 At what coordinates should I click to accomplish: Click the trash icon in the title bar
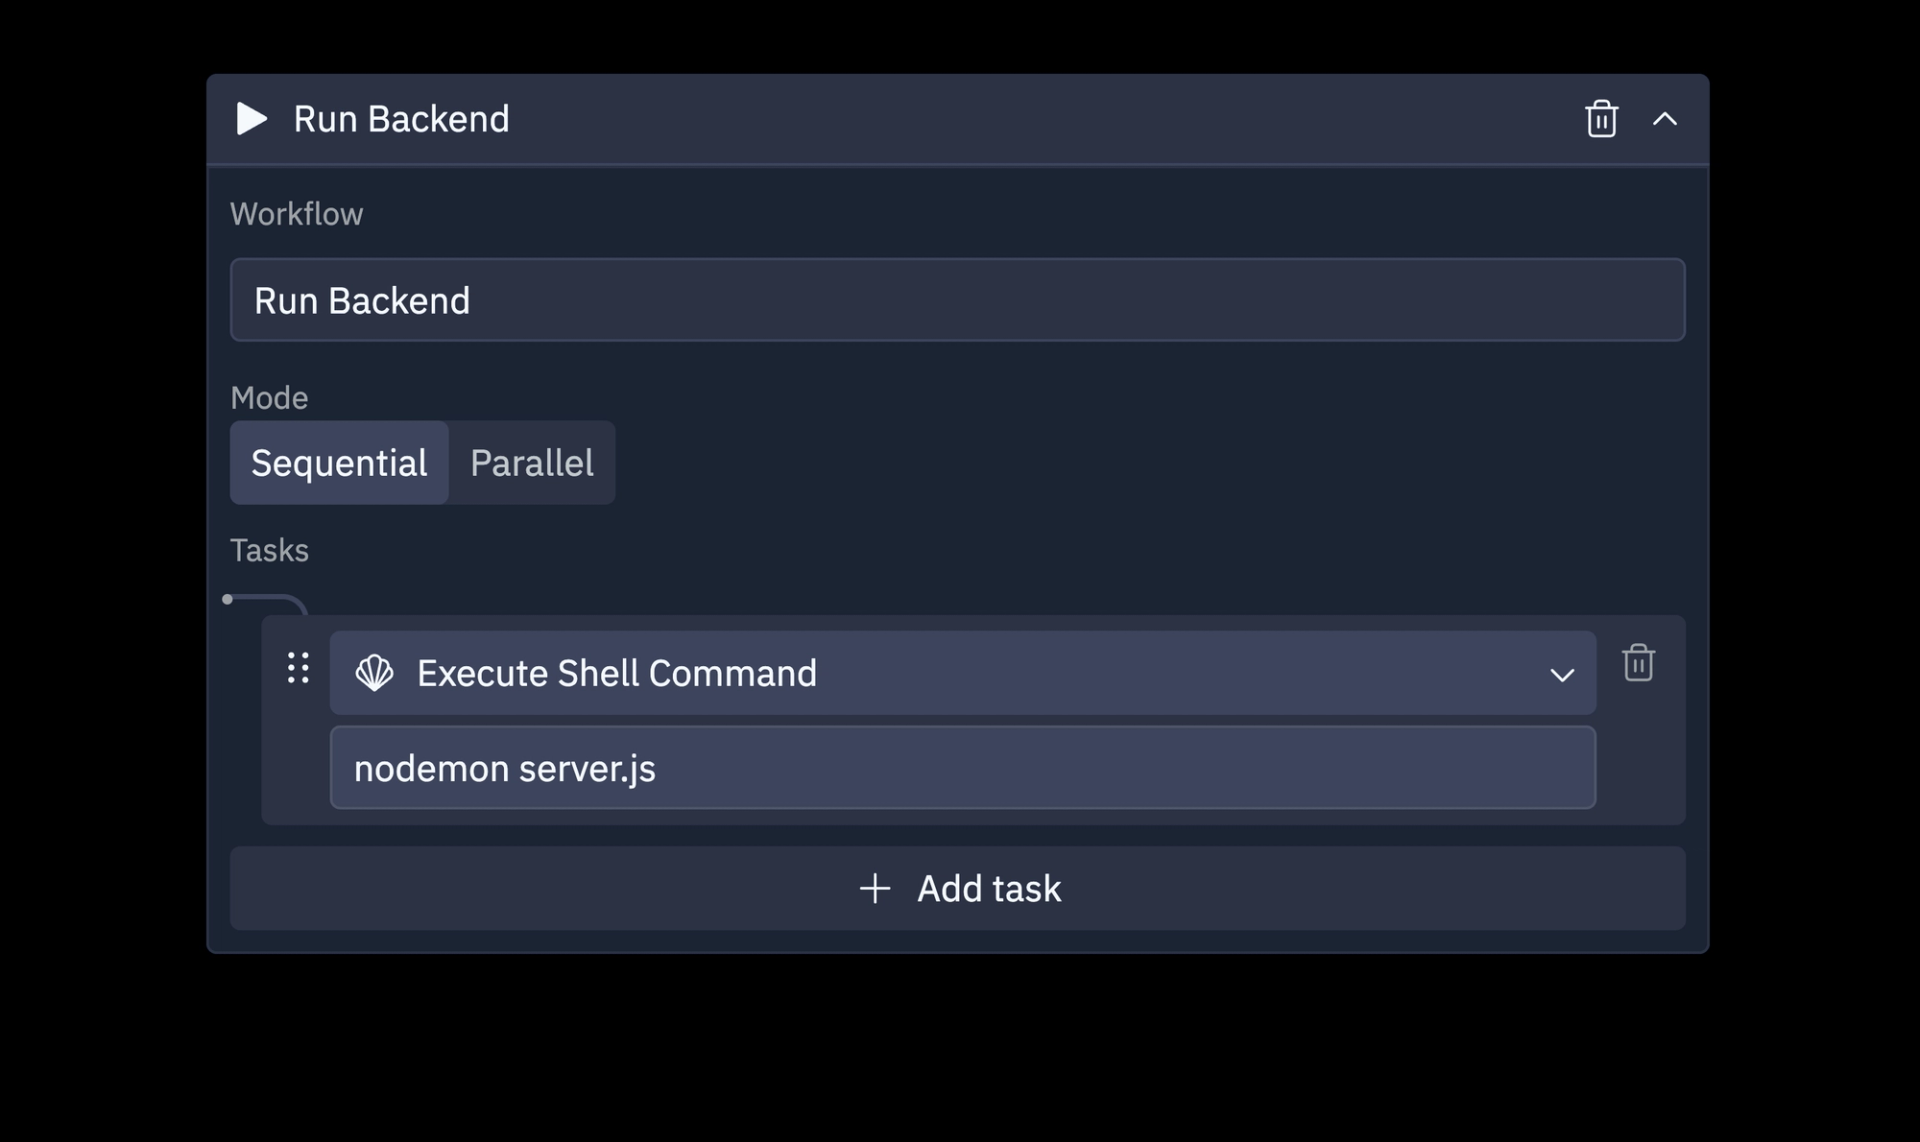(x=1601, y=119)
